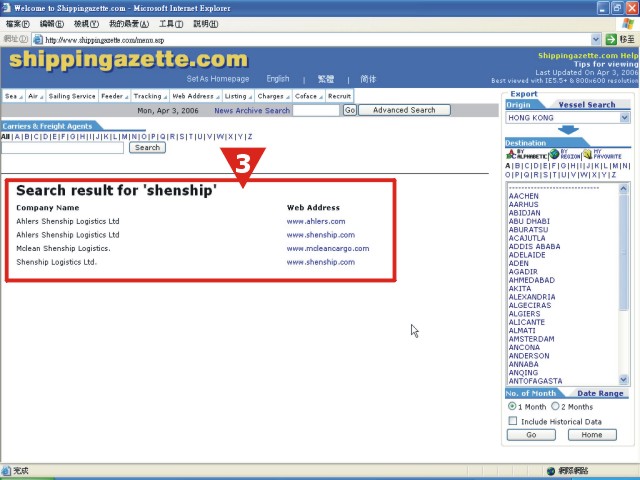Click the Mclean Shenship Logistics. company name
The height and width of the screenshot is (480, 640).
(63, 249)
